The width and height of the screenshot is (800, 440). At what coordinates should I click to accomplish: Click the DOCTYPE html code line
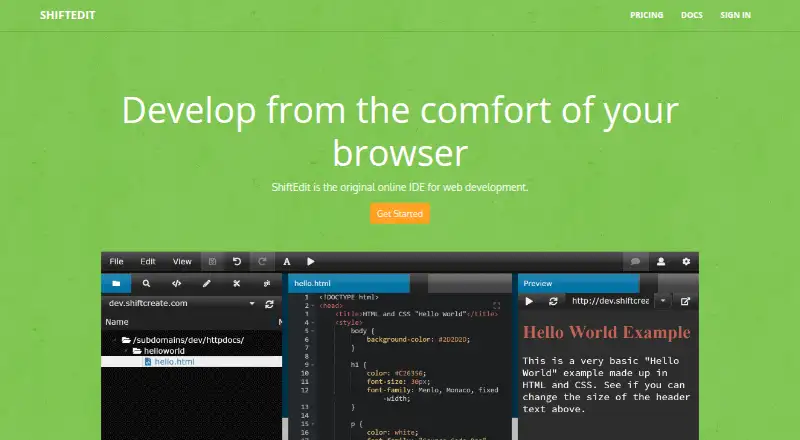coord(349,297)
